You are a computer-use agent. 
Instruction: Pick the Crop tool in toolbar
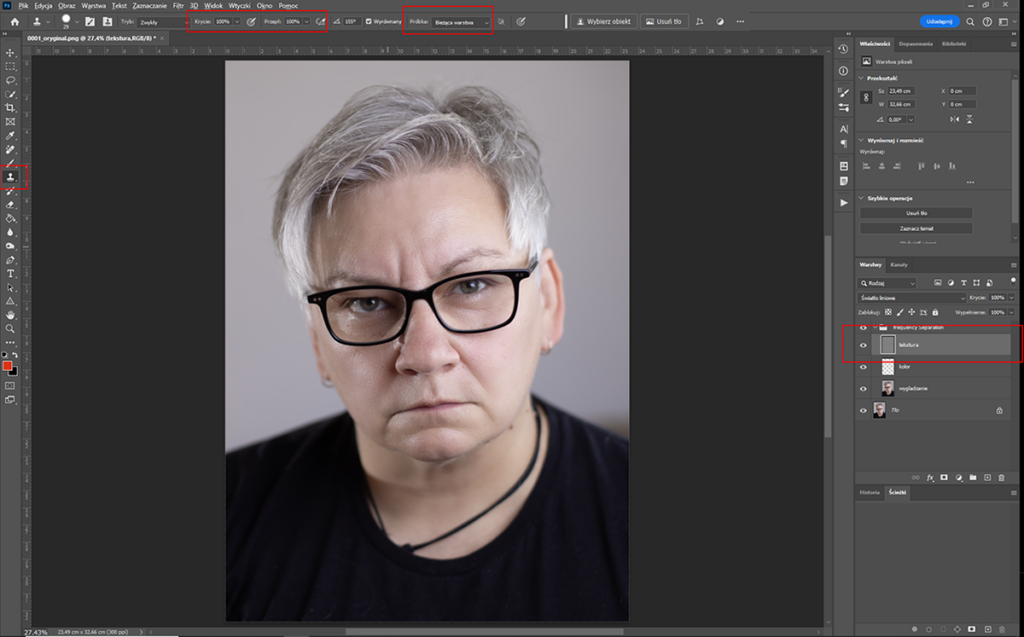tap(11, 108)
